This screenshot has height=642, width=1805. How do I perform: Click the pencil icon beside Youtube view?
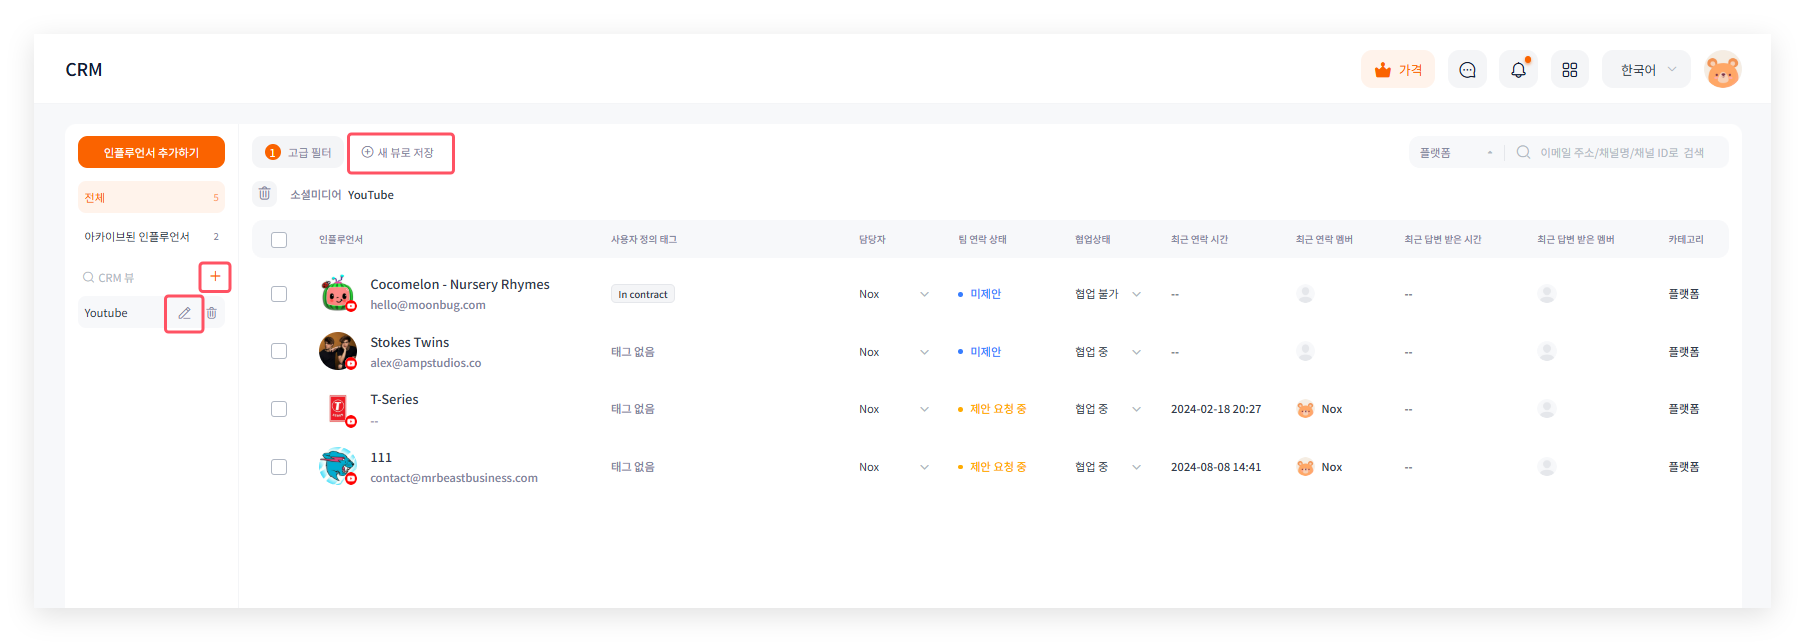(x=184, y=313)
